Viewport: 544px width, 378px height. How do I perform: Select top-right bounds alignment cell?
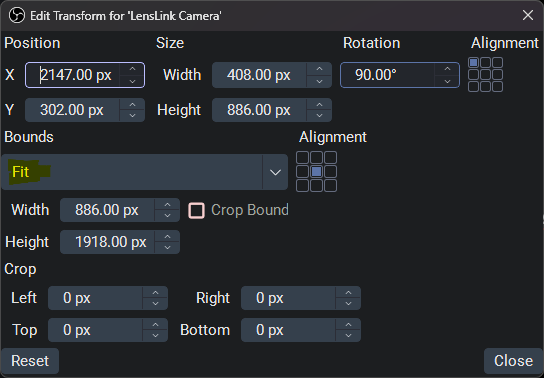[x=330, y=157]
